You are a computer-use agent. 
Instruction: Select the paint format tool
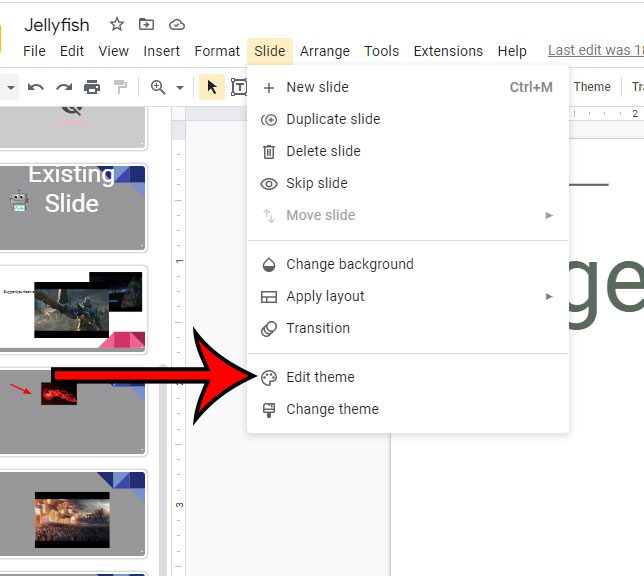119,87
